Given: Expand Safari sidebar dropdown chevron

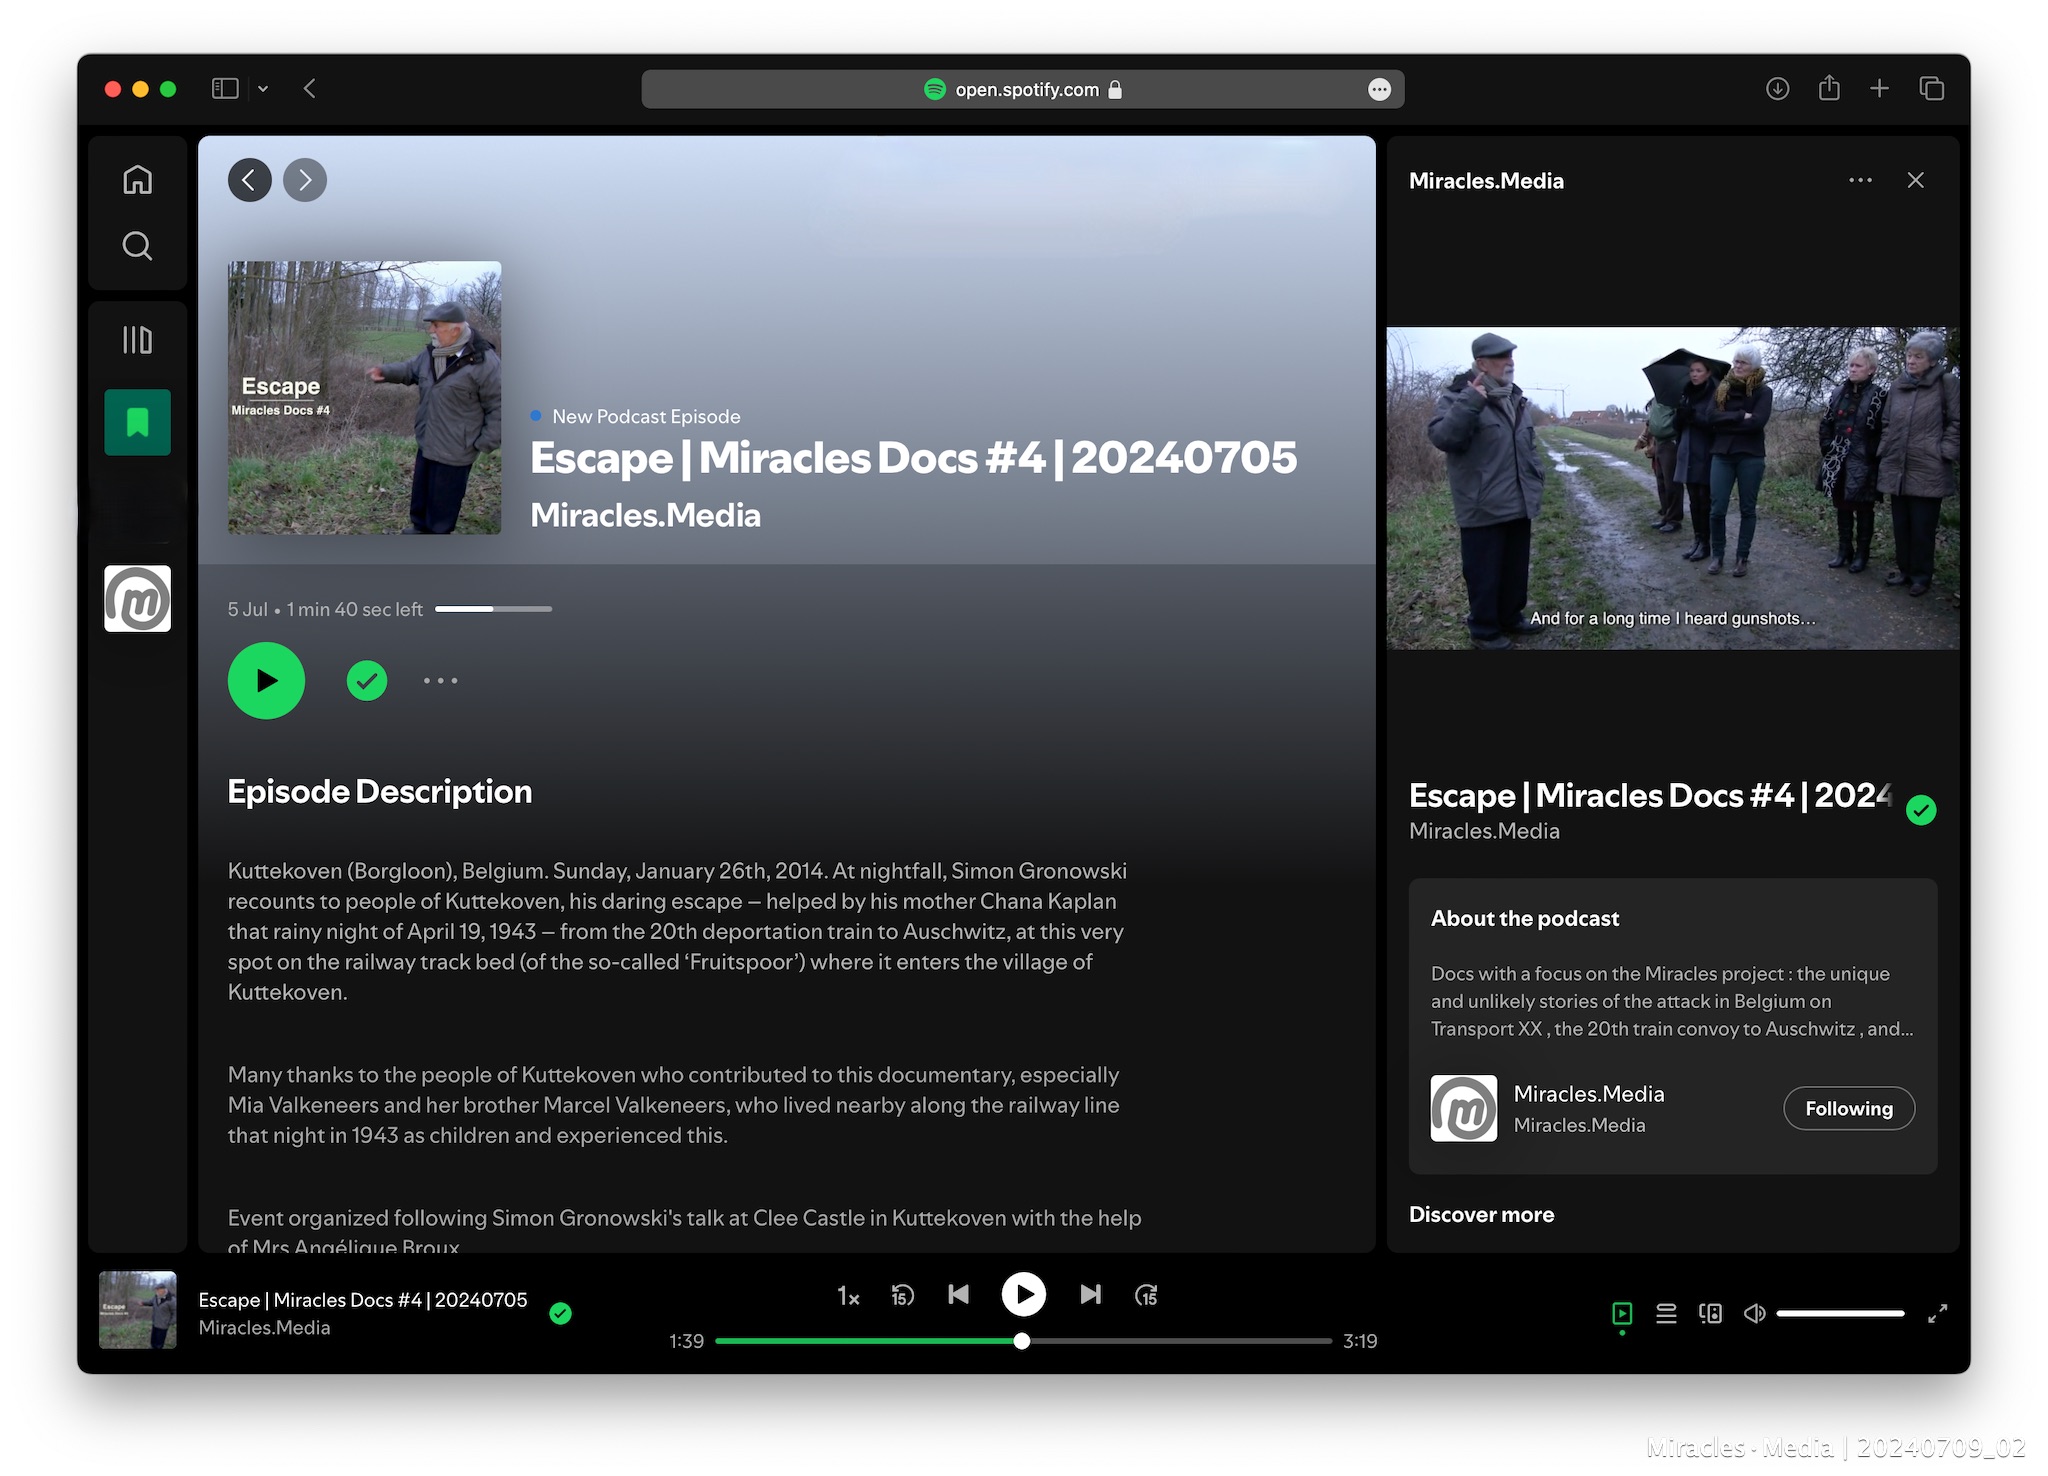Looking at the screenshot, I should coord(263,89).
